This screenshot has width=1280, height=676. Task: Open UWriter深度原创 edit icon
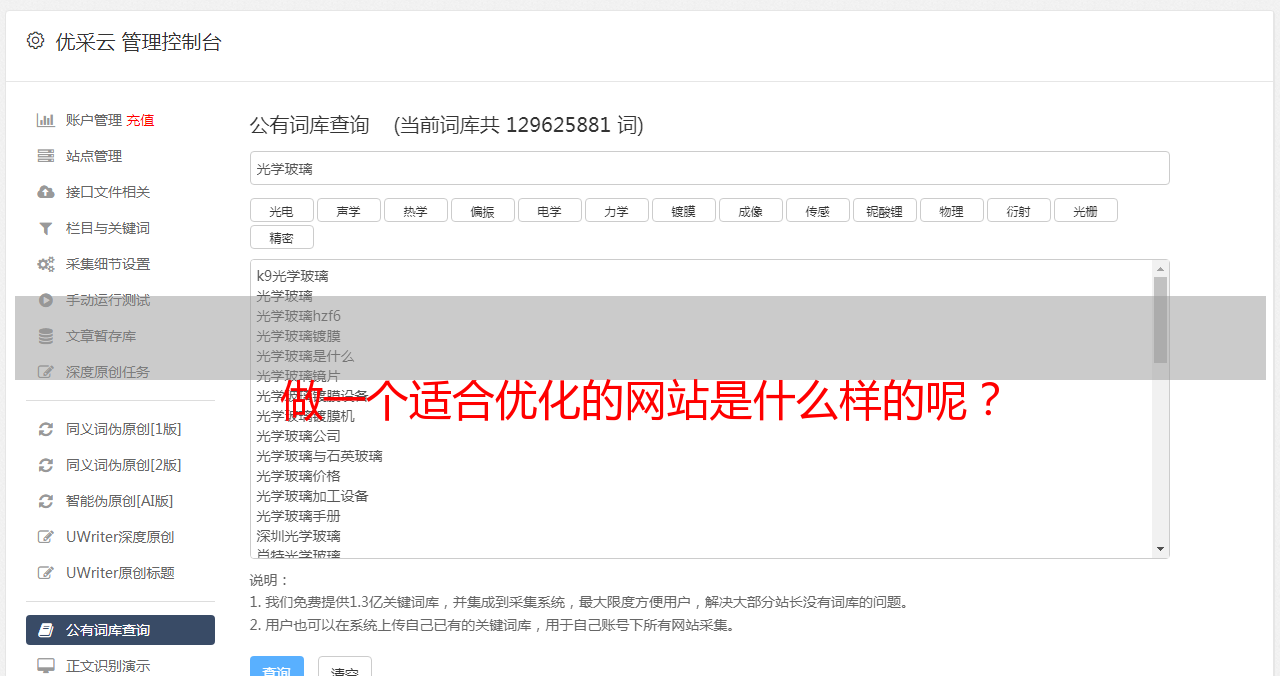coord(46,537)
